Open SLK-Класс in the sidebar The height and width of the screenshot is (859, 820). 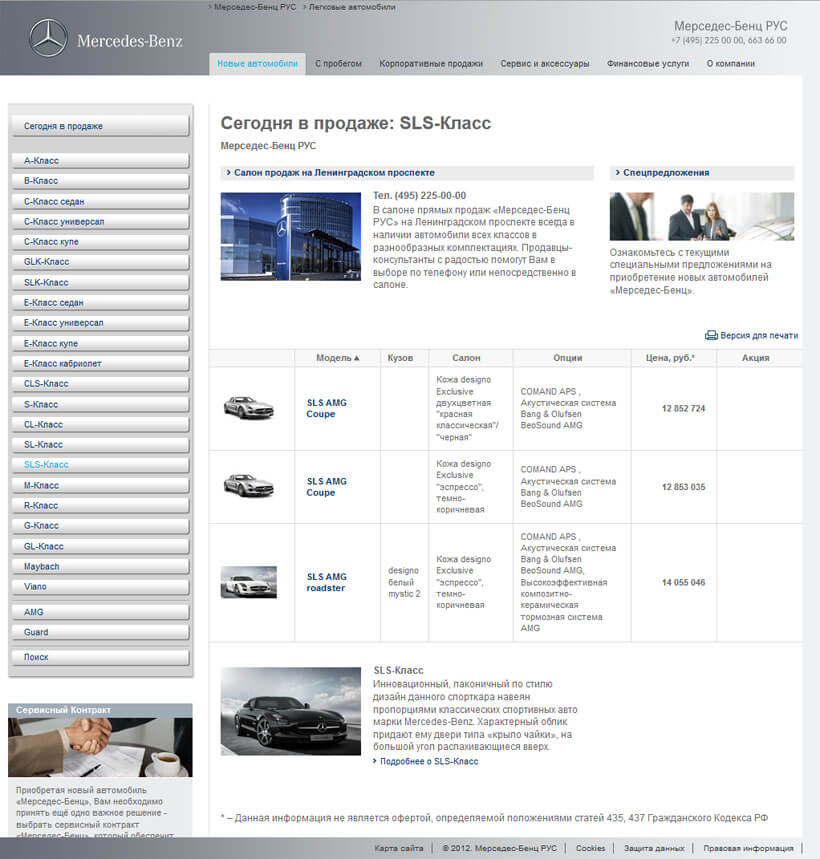click(x=100, y=283)
